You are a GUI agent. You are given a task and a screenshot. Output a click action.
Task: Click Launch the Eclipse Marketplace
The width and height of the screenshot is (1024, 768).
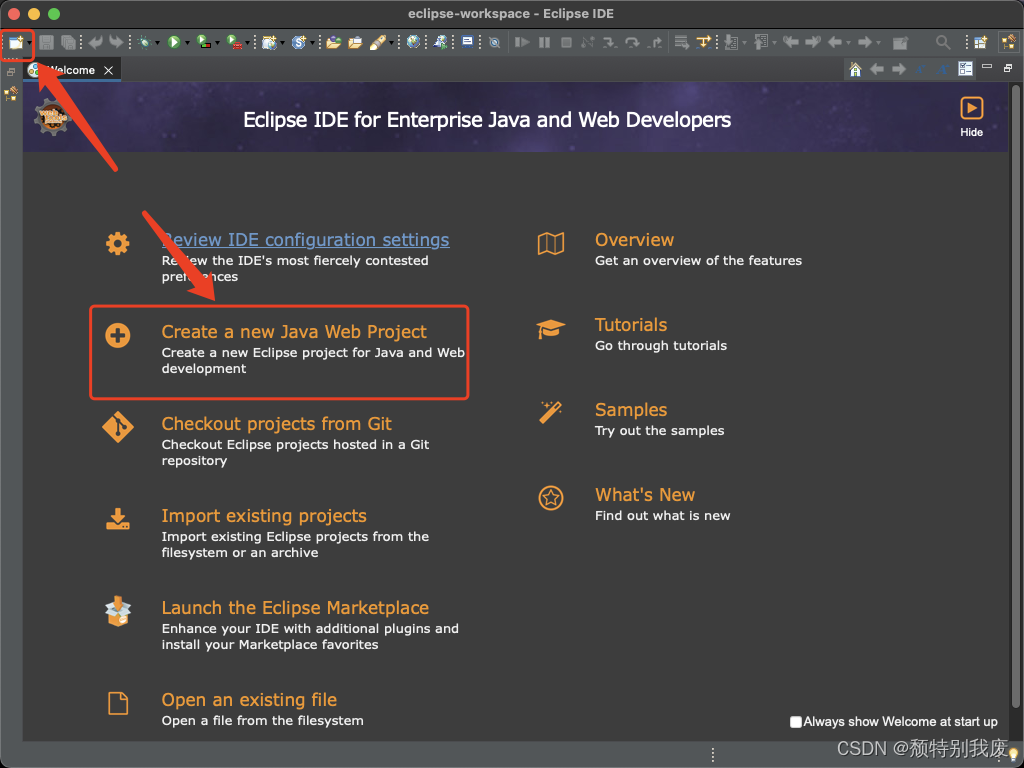click(295, 608)
